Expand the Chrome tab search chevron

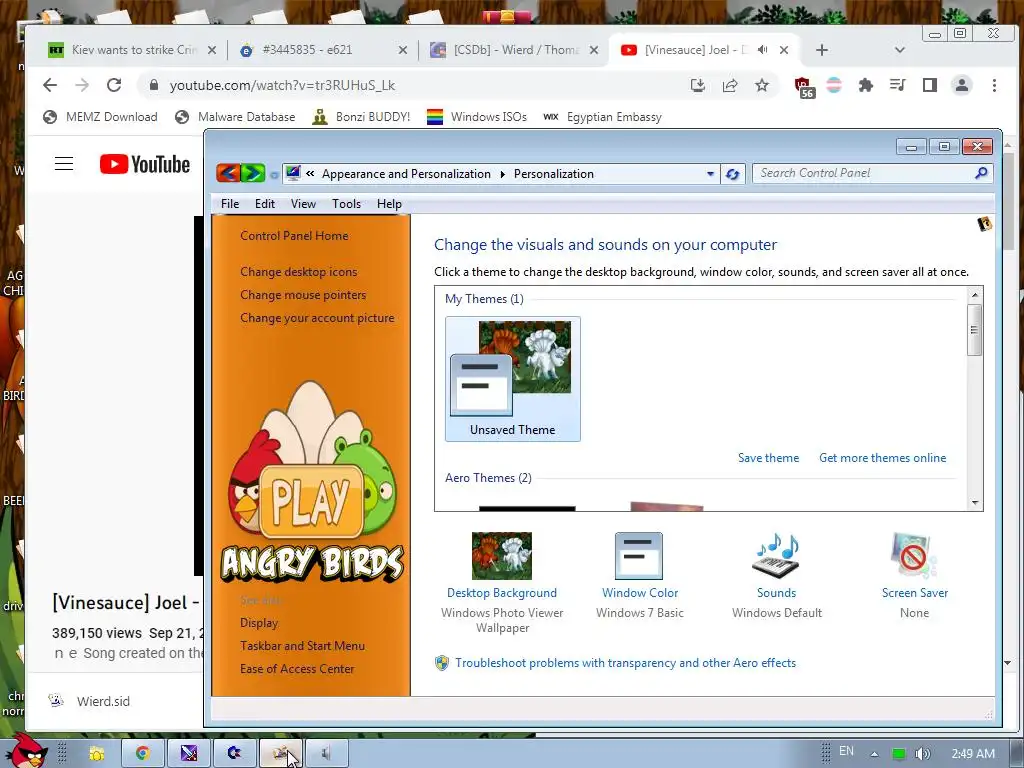(x=899, y=50)
